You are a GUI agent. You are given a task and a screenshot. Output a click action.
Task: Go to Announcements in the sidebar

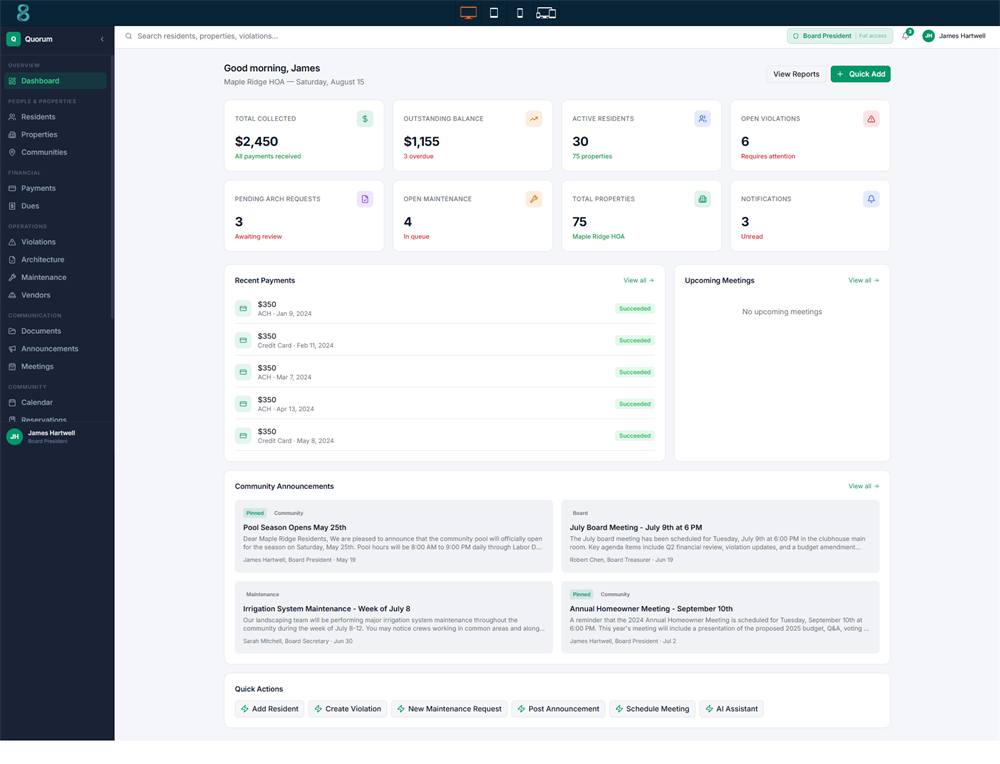[55, 349]
